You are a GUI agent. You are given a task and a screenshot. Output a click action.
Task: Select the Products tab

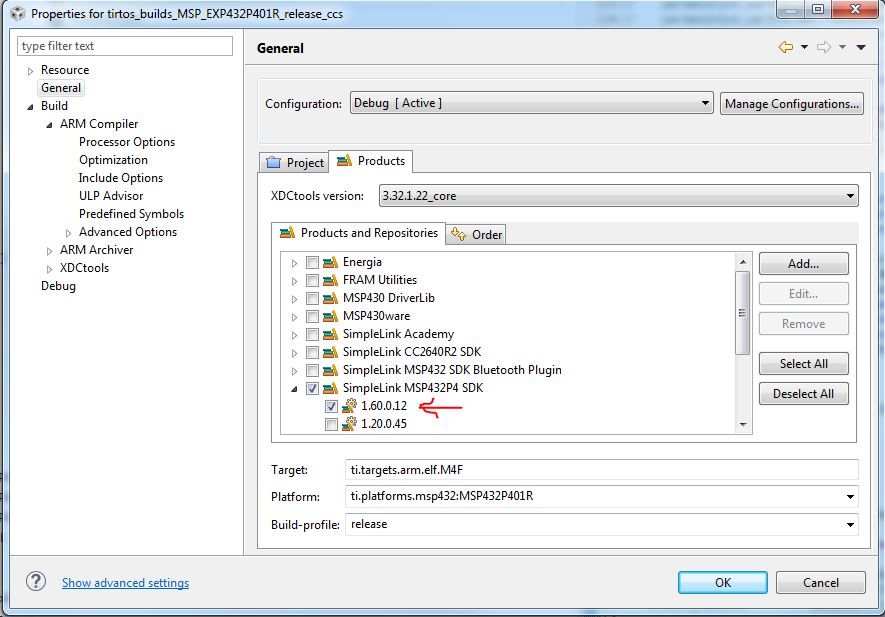coord(370,161)
